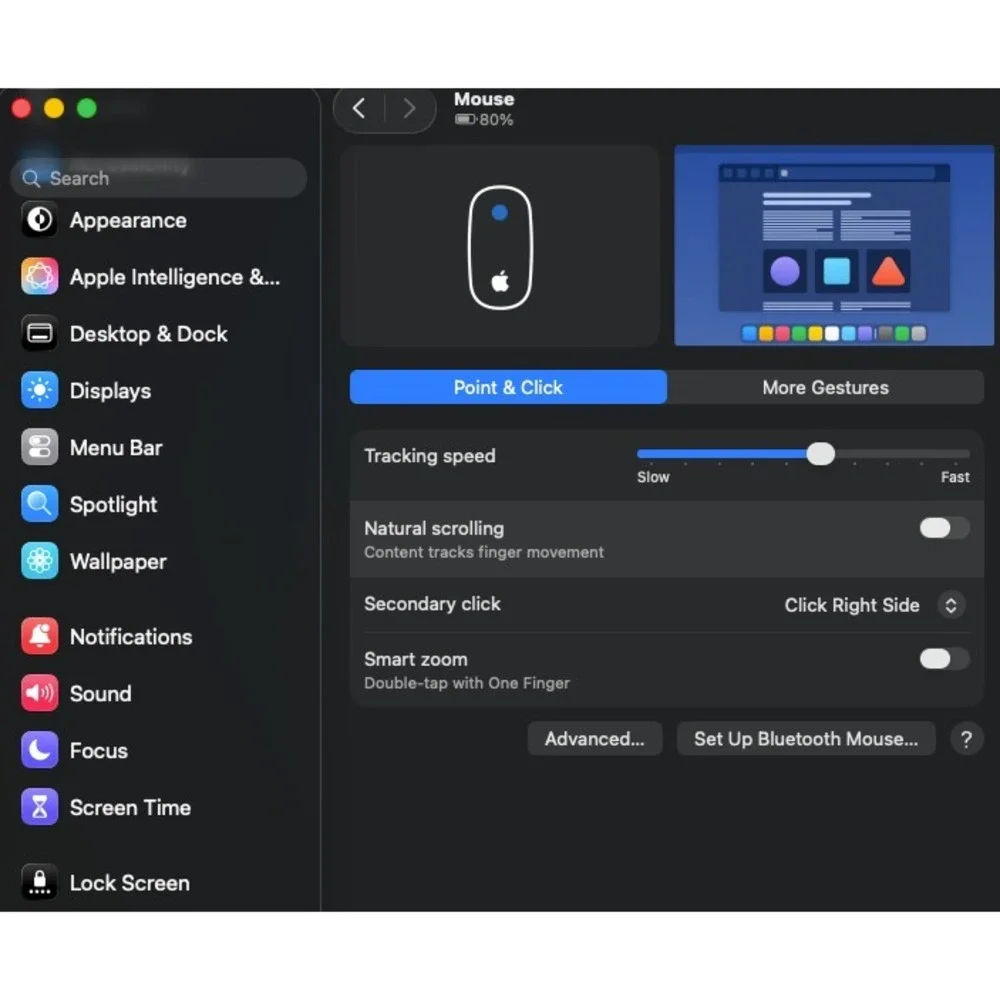Select the Wallpaper flower icon
The image size is (1000, 1000).
pyautogui.click(x=40, y=561)
